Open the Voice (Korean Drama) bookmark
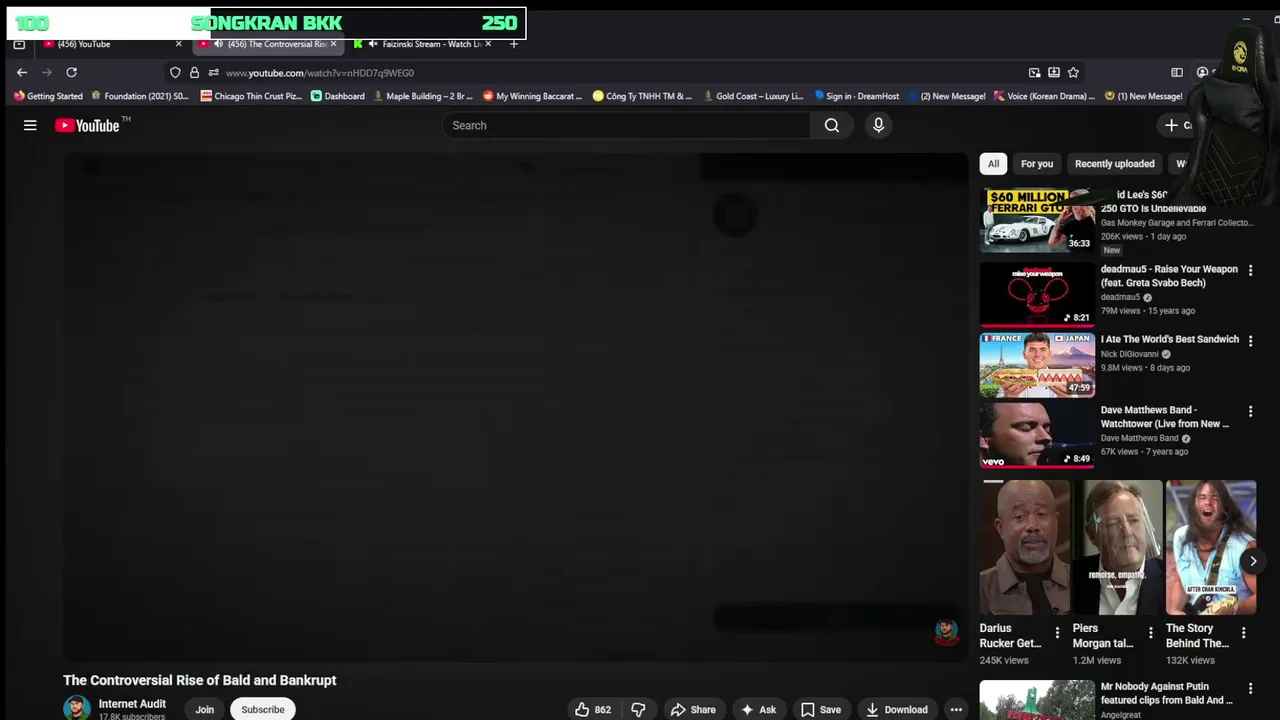1280x720 pixels. point(1043,96)
